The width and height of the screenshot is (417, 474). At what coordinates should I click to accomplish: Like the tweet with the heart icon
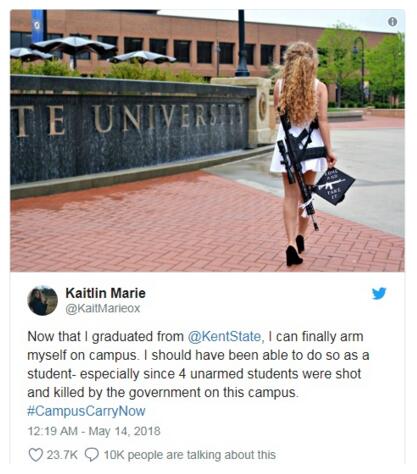[x=36, y=455]
